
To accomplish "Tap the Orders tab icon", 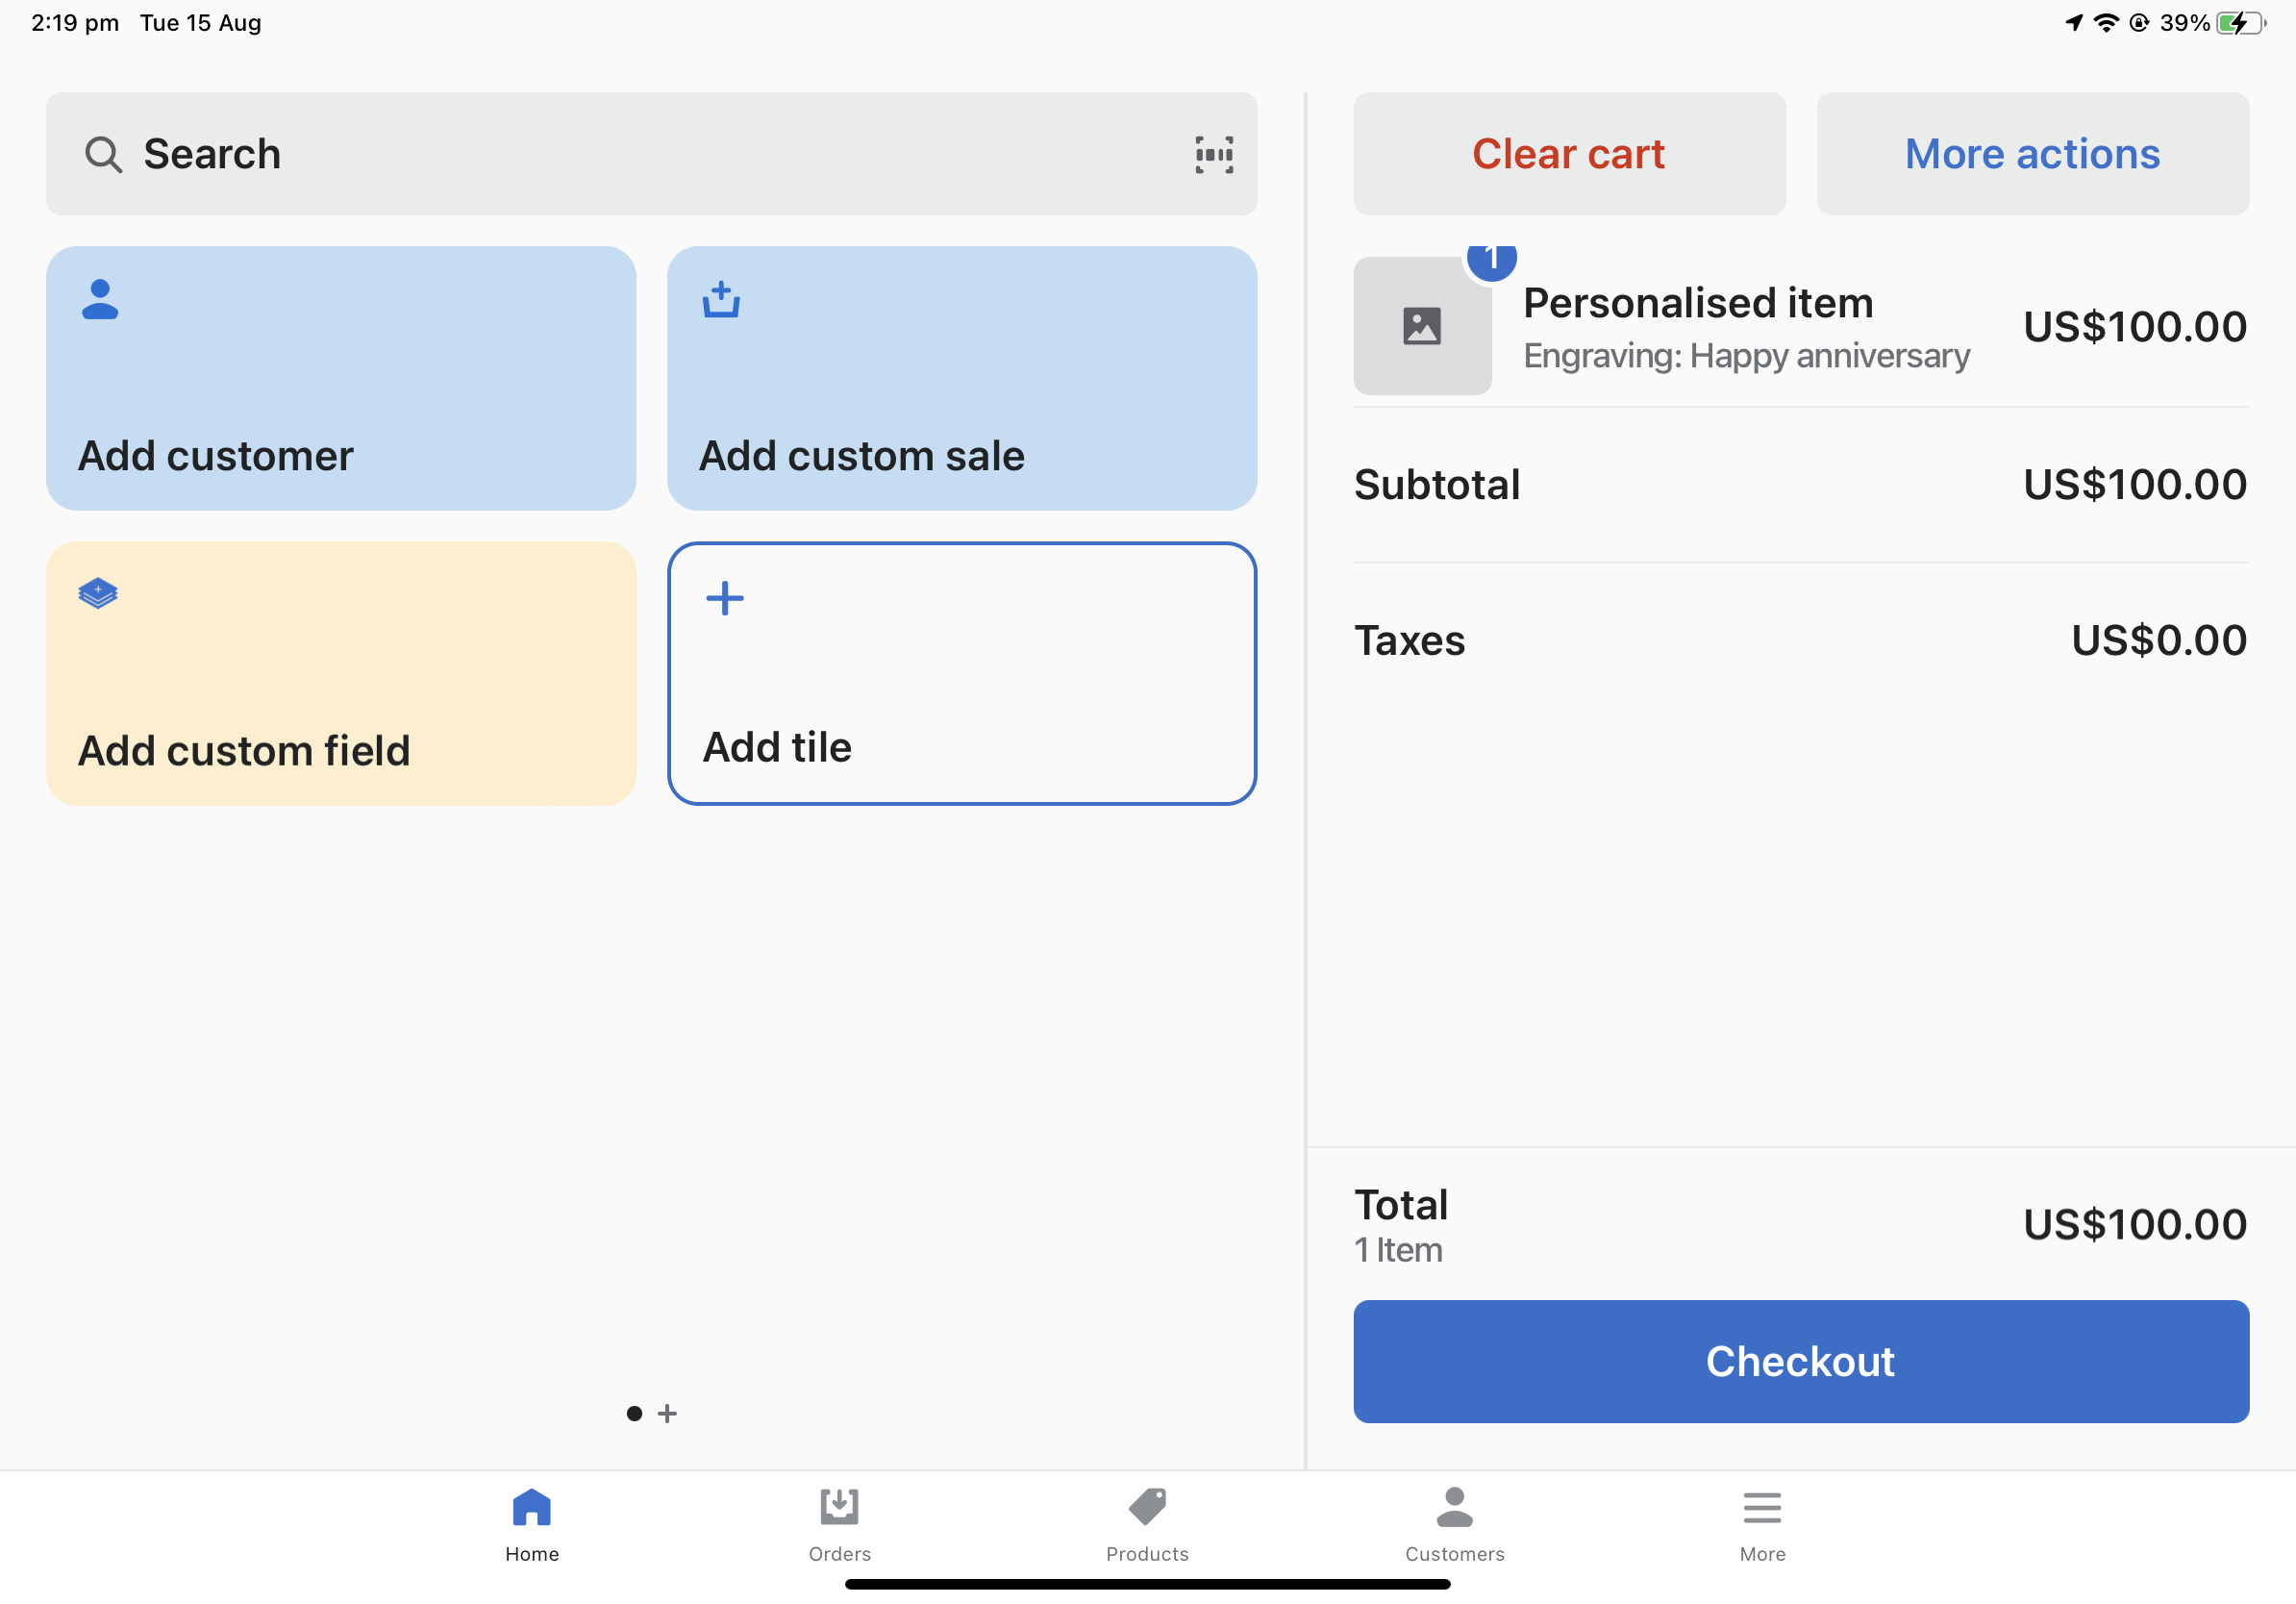I will (x=839, y=1505).
